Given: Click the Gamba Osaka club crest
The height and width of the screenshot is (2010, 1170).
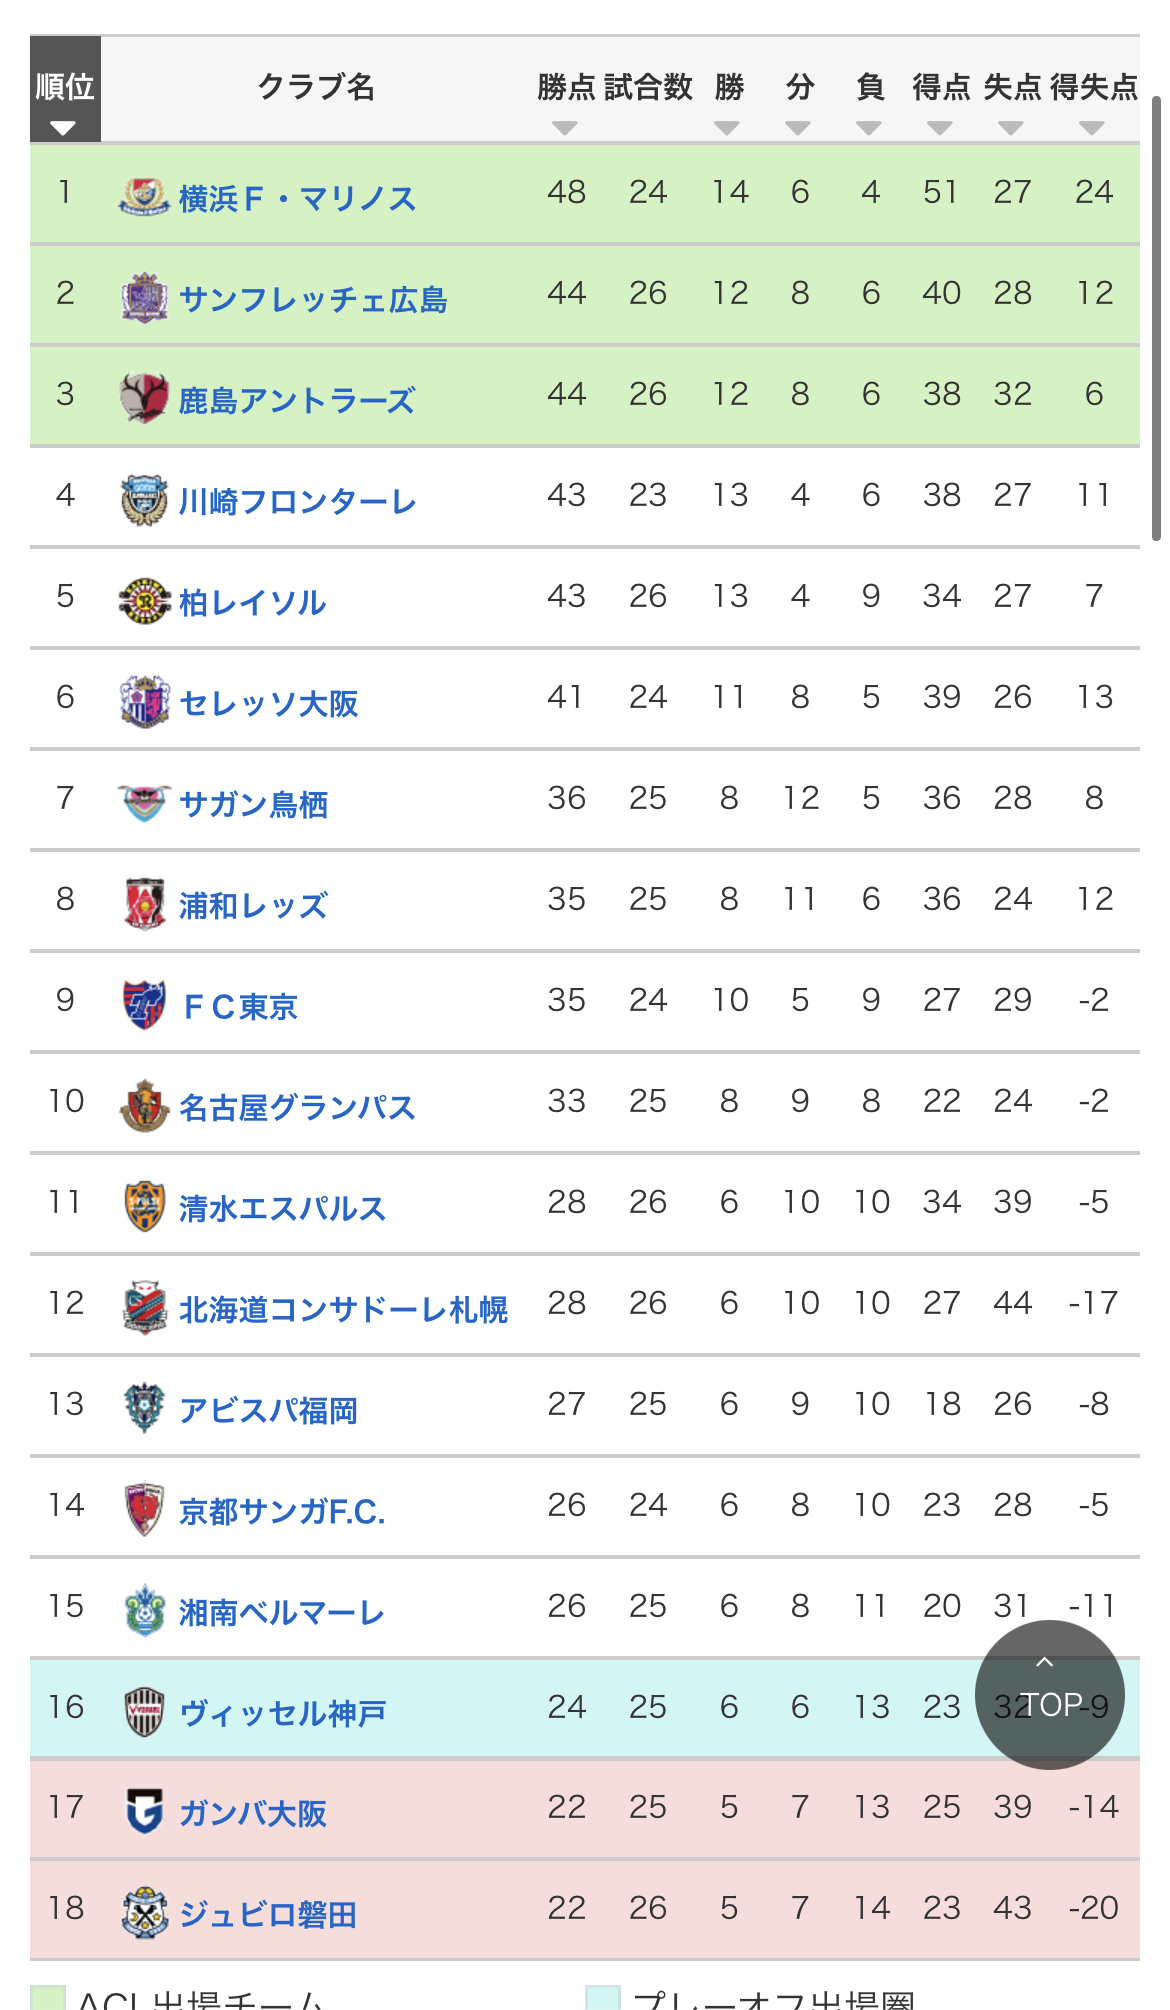Looking at the screenshot, I should (144, 1811).
